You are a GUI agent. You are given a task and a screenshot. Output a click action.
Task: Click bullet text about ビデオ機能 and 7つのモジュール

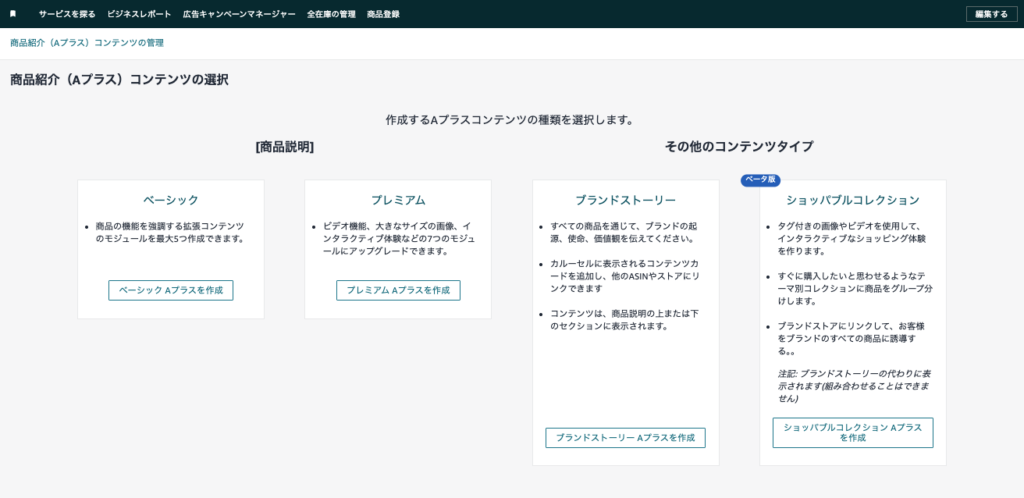[x=399, y=238]
